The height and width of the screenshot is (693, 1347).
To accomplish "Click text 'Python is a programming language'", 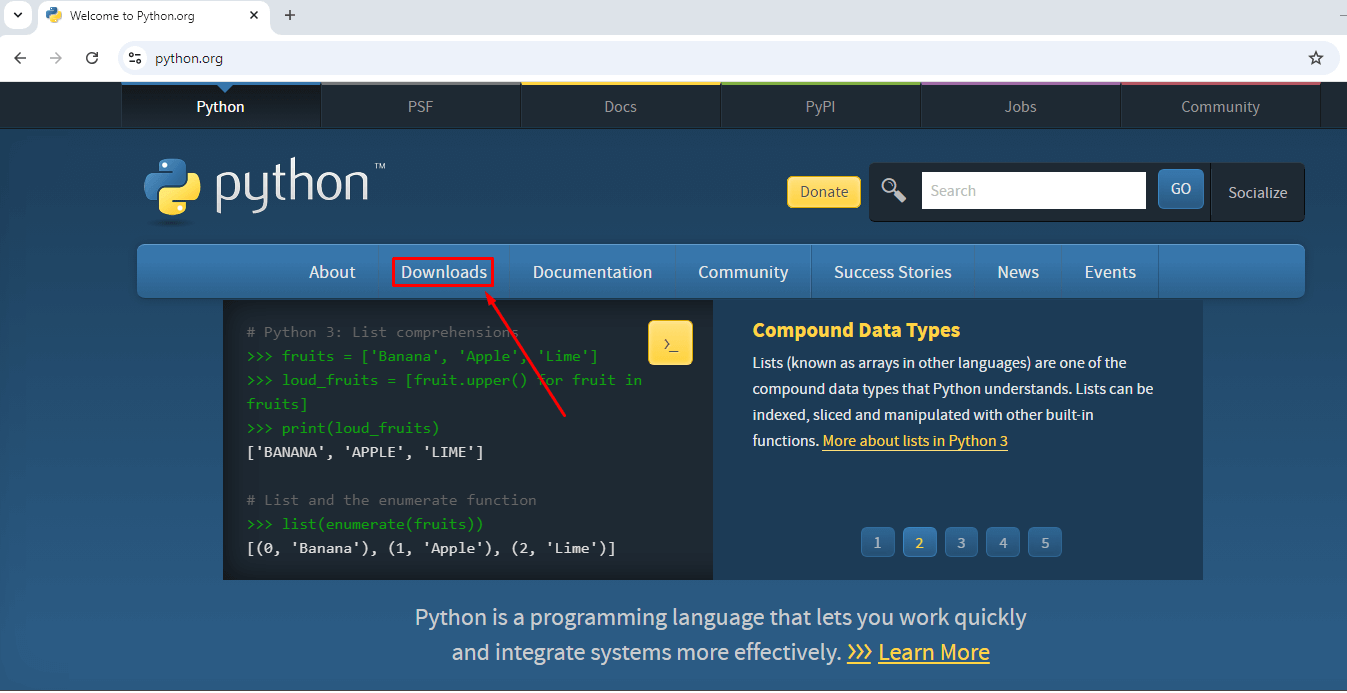I will tap(588, 617).
